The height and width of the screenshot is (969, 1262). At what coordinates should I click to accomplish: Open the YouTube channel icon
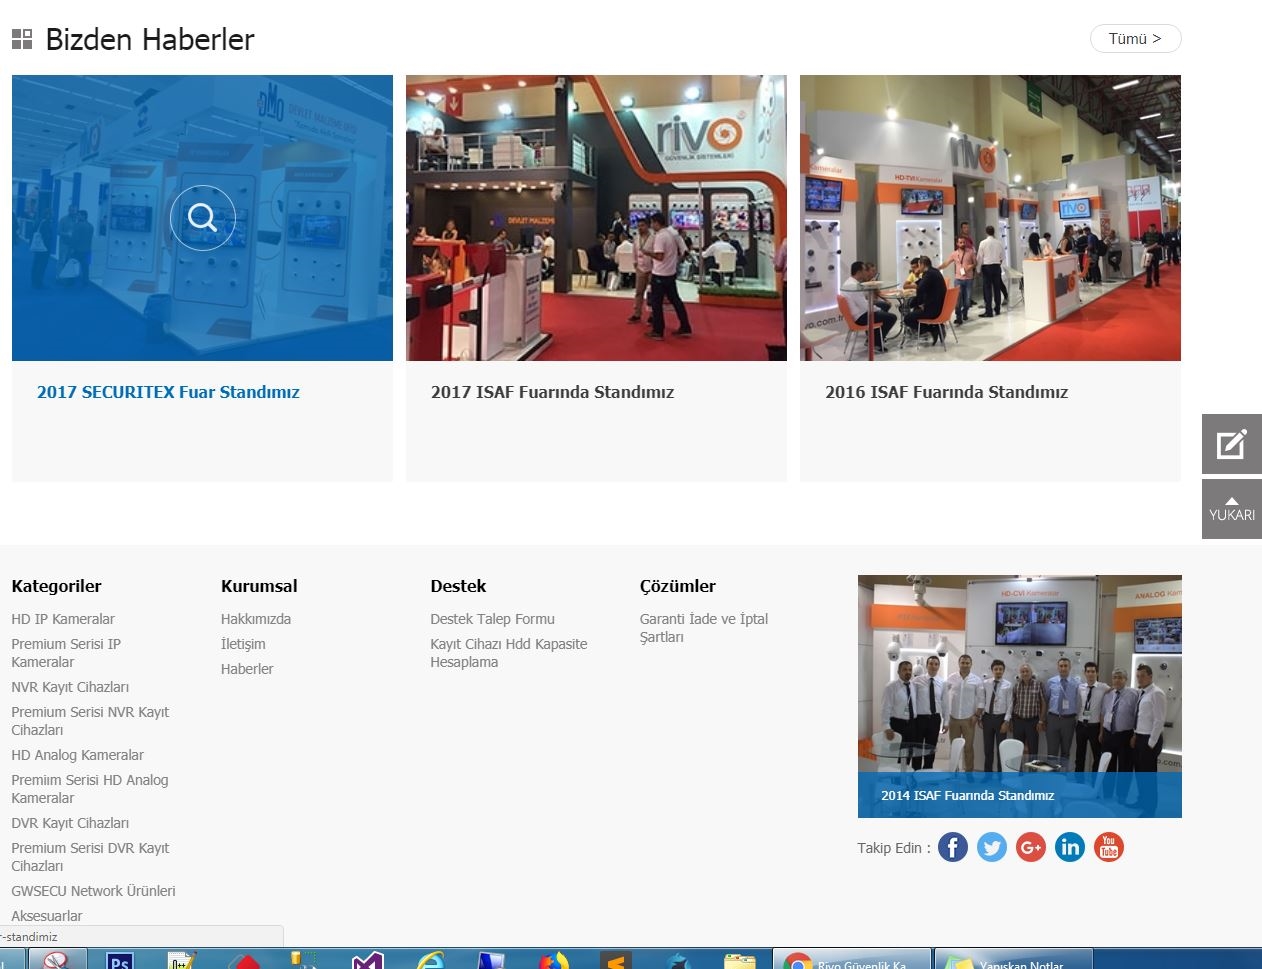(1109, 848)
